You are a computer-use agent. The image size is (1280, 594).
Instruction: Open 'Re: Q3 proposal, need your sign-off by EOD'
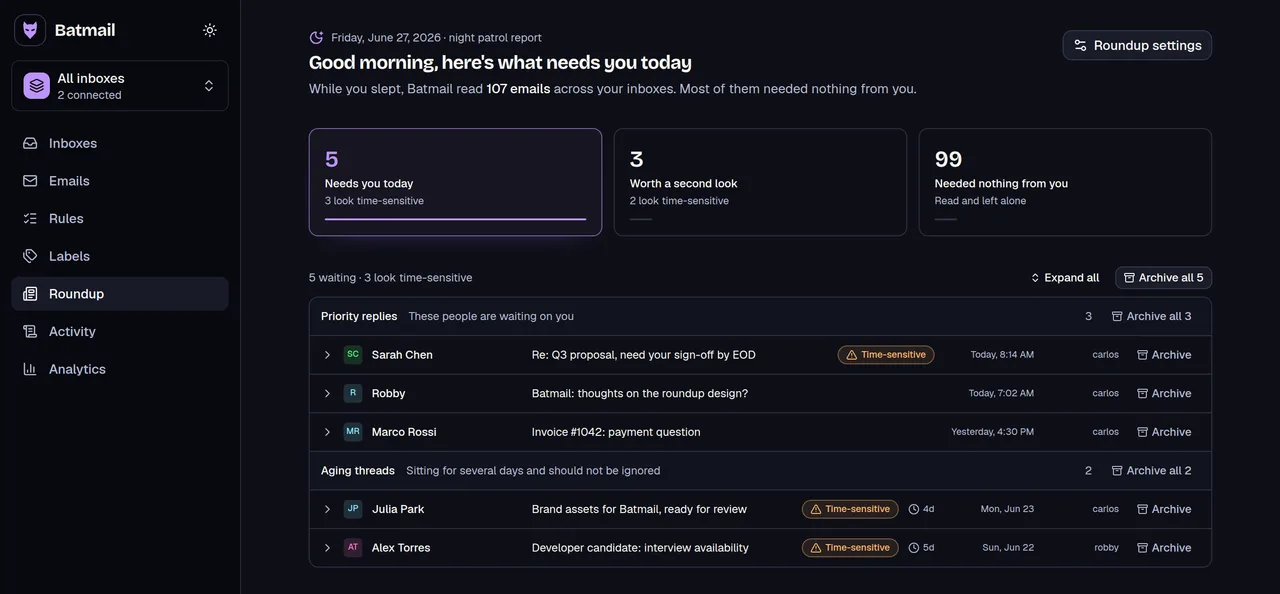point(643,355)
